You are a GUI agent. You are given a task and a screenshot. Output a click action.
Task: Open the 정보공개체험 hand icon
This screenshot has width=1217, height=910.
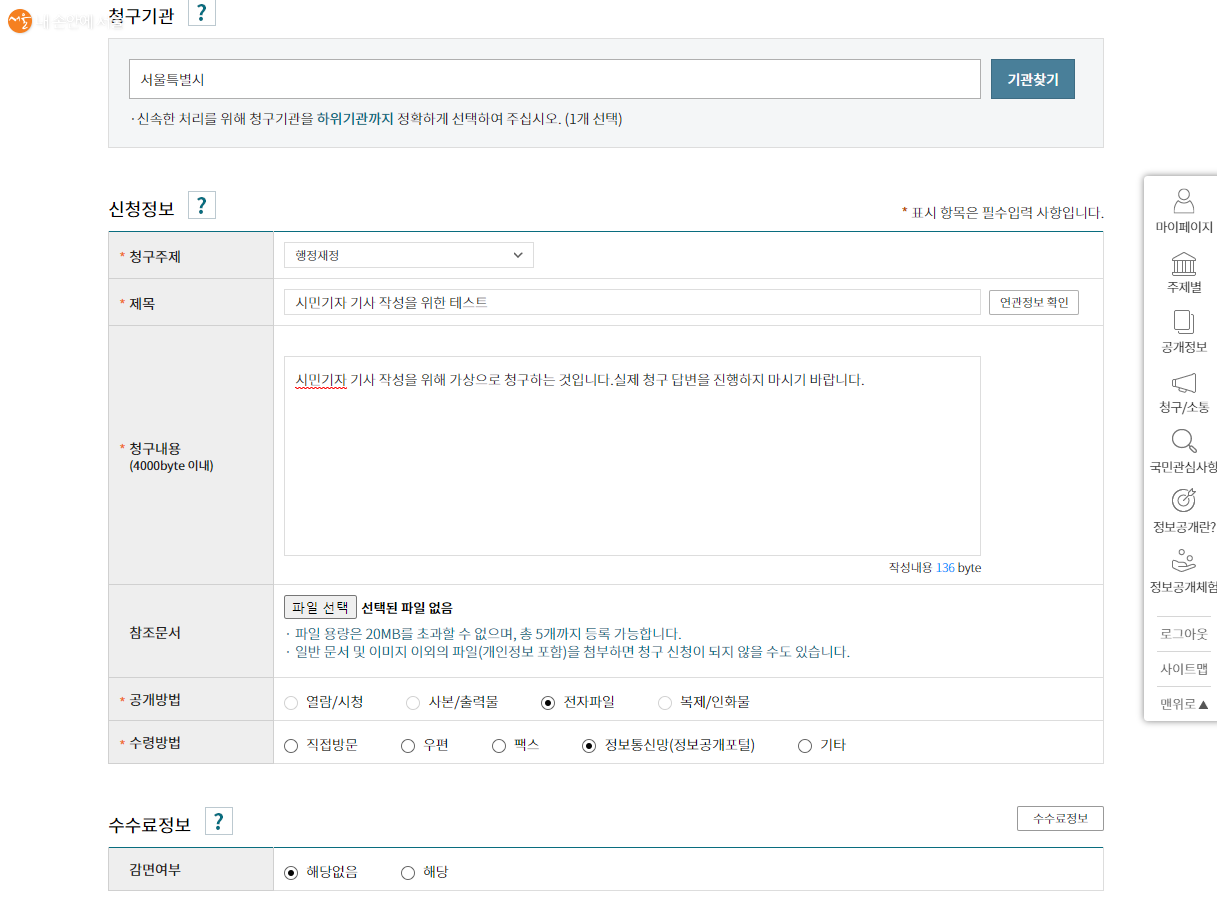tap(1184, 561)
